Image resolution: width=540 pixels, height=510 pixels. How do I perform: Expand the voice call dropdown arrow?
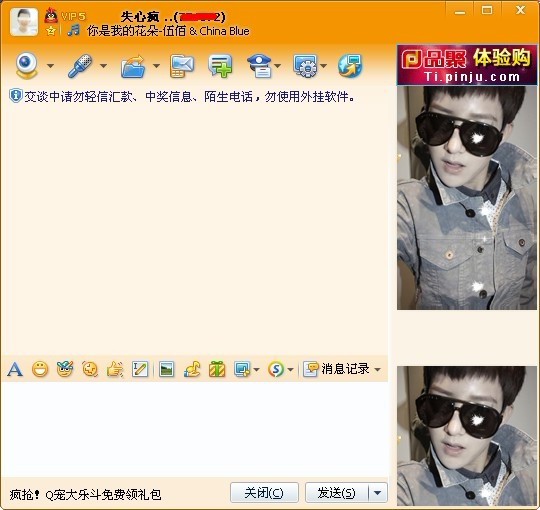[103, 65]
